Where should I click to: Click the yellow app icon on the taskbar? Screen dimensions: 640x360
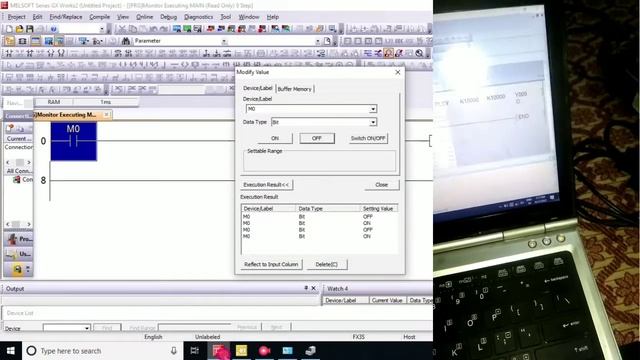click(x=242, y=351)
